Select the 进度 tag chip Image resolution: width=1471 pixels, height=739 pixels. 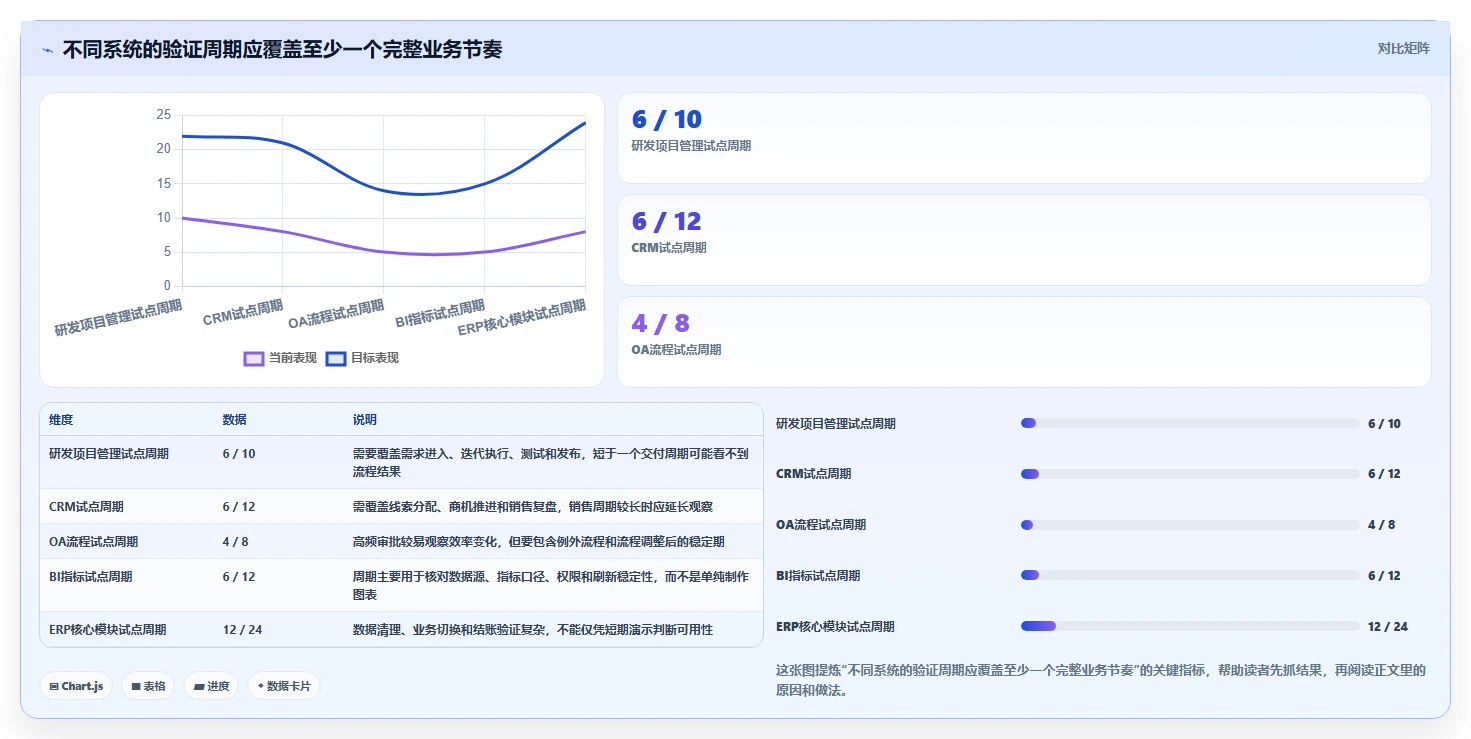[x=211, y=686]
